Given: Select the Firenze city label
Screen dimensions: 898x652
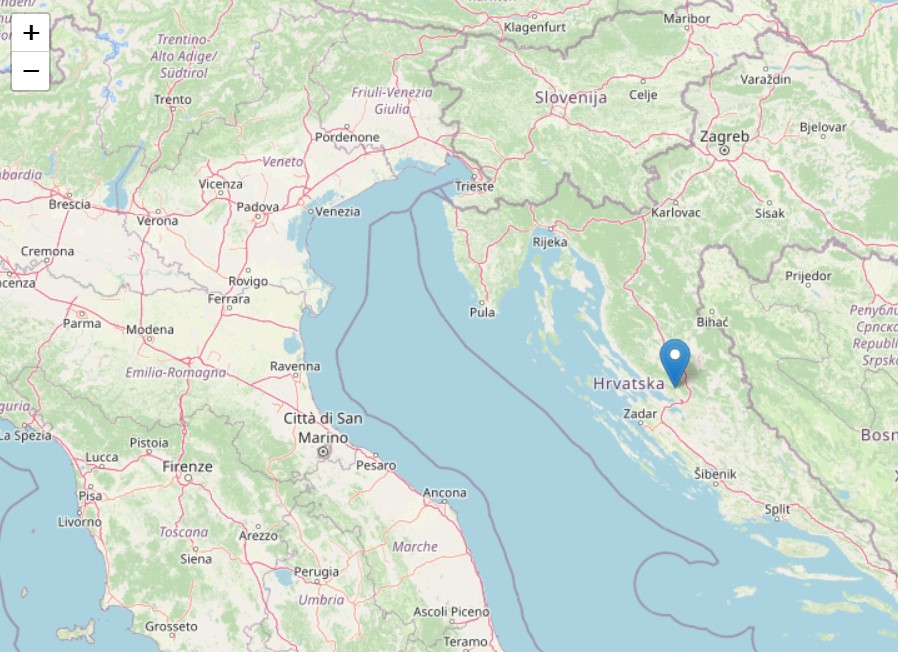Looking at the screenshot, I should pos(187,466).
